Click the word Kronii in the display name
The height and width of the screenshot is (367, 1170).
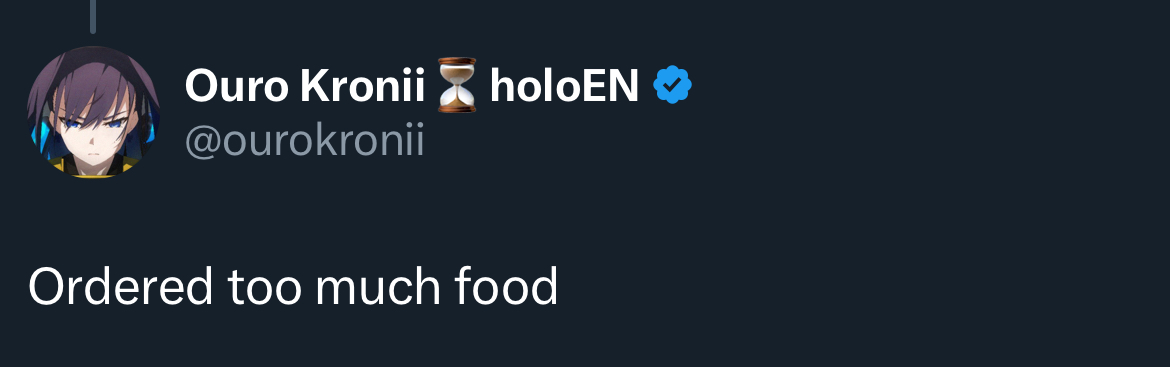(363, 87)
